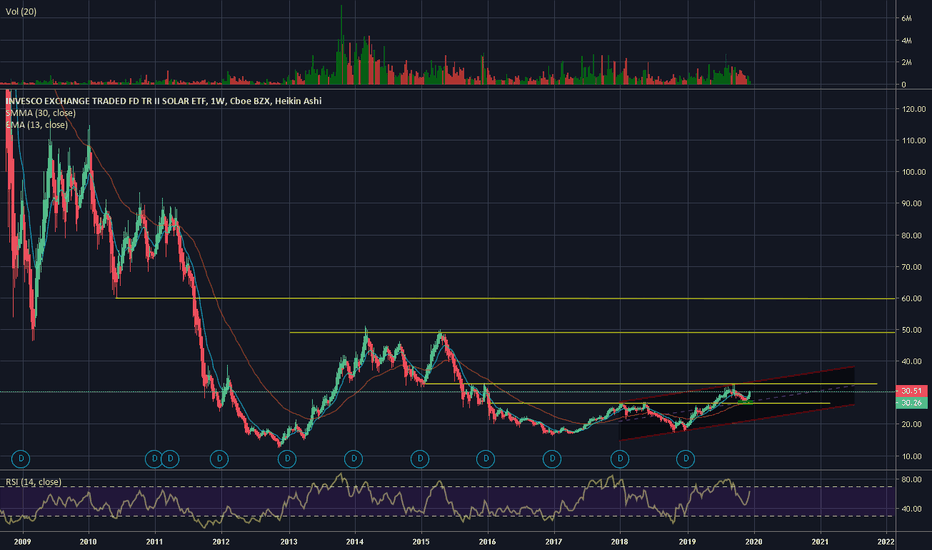Click the 10.00 price axis label
The image size is (932, 550).
[914, 456]
